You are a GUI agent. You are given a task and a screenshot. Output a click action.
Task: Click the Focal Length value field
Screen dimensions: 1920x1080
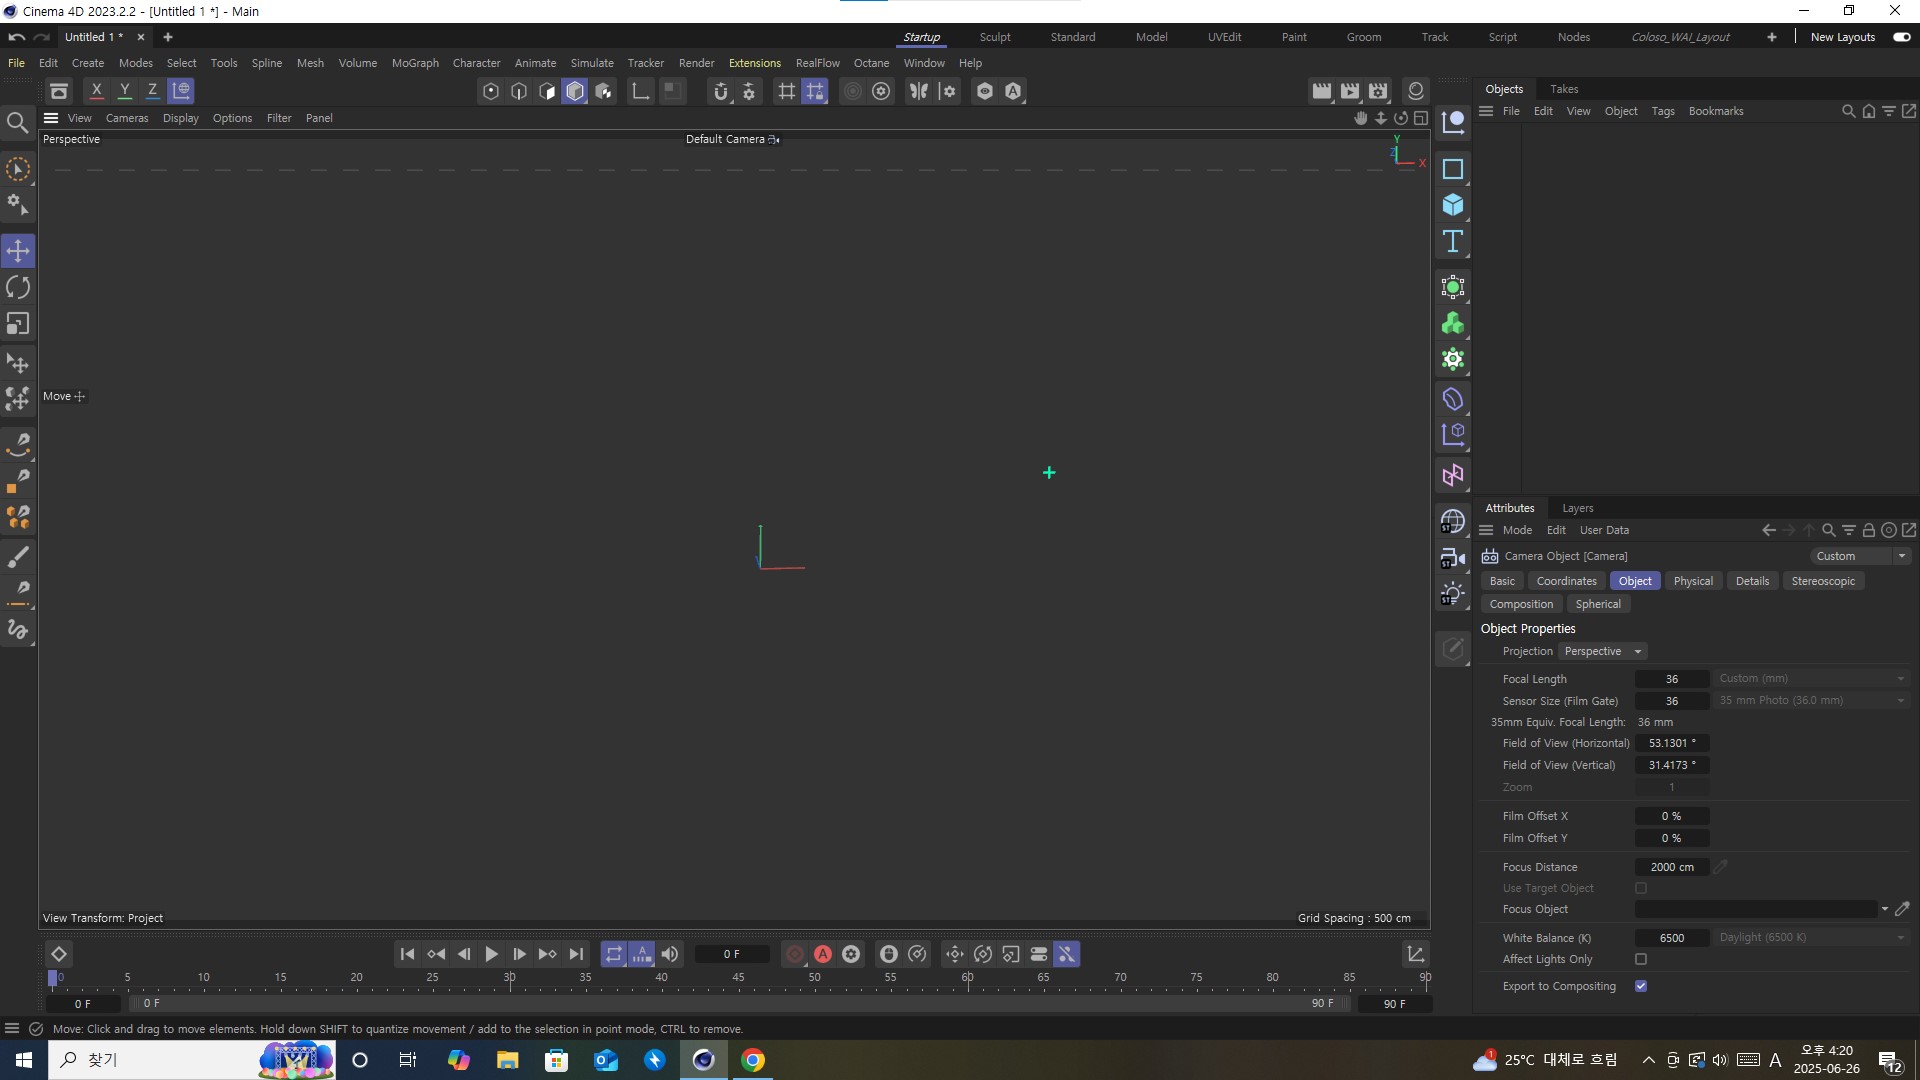[1672, 679]
